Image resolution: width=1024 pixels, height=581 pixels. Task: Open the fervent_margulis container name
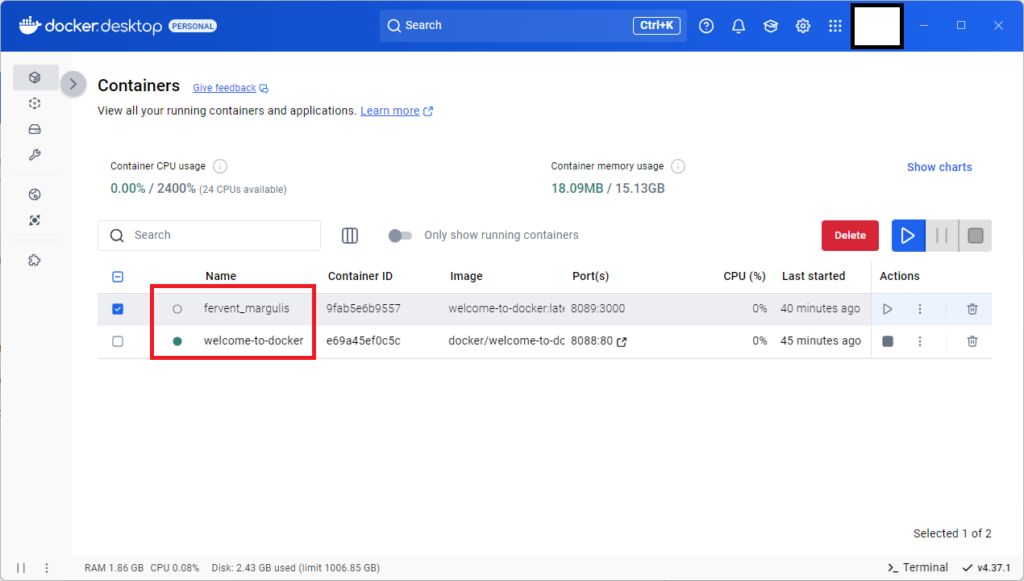coord(246,308)
